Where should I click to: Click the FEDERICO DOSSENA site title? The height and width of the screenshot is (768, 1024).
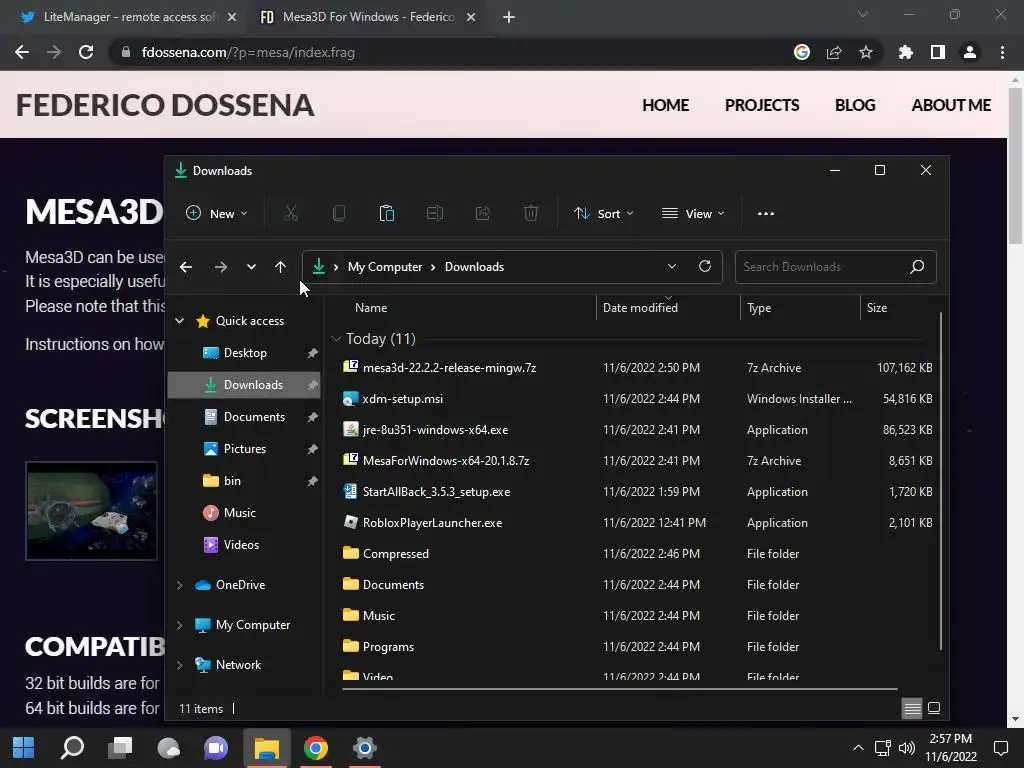pyautogui.click(x=165, y=105)
